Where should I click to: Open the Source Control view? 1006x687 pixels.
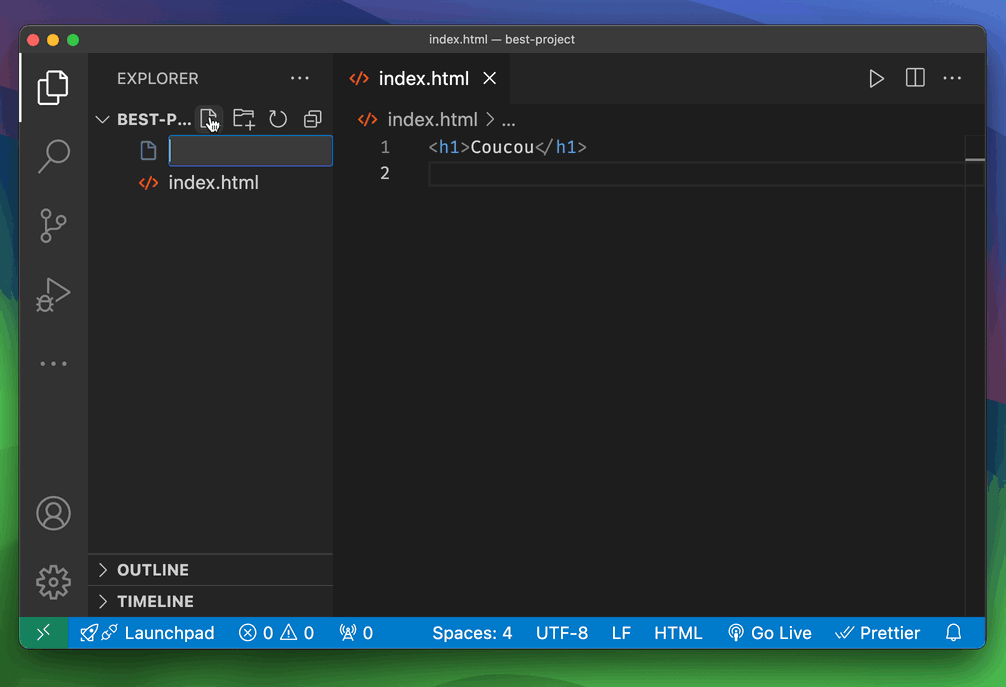pyautogui.click(x=53, y=225)
